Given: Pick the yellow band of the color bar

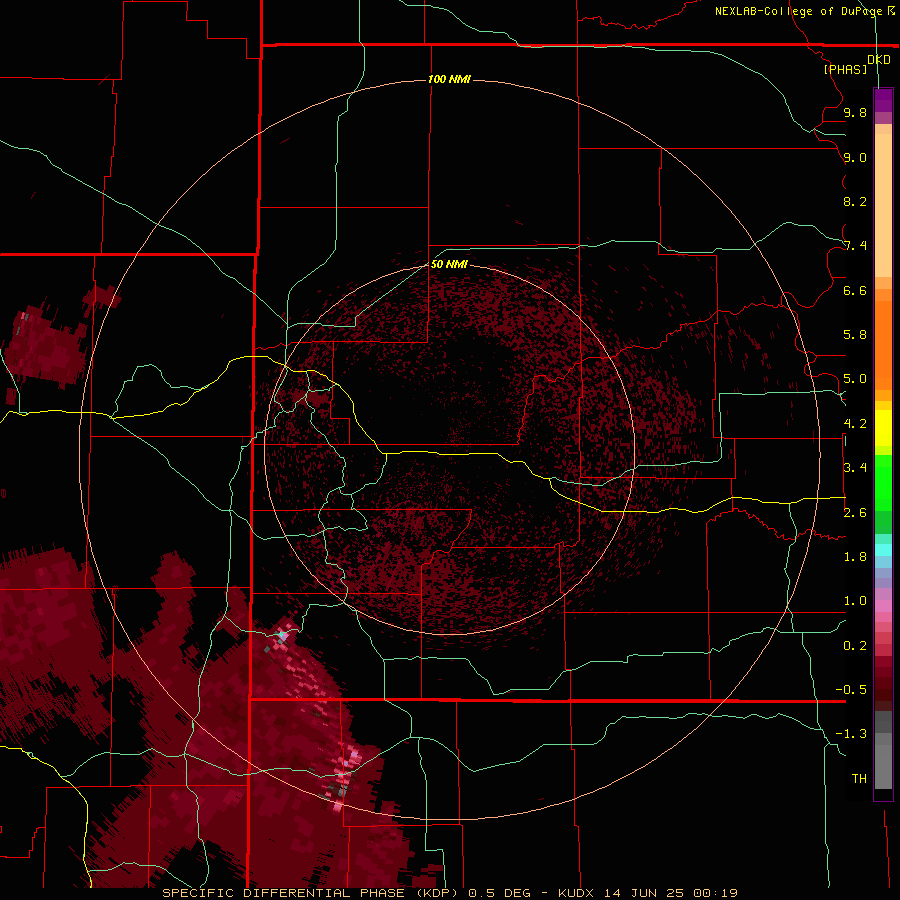Looking at the screenshot, I should tap(883, 428).
